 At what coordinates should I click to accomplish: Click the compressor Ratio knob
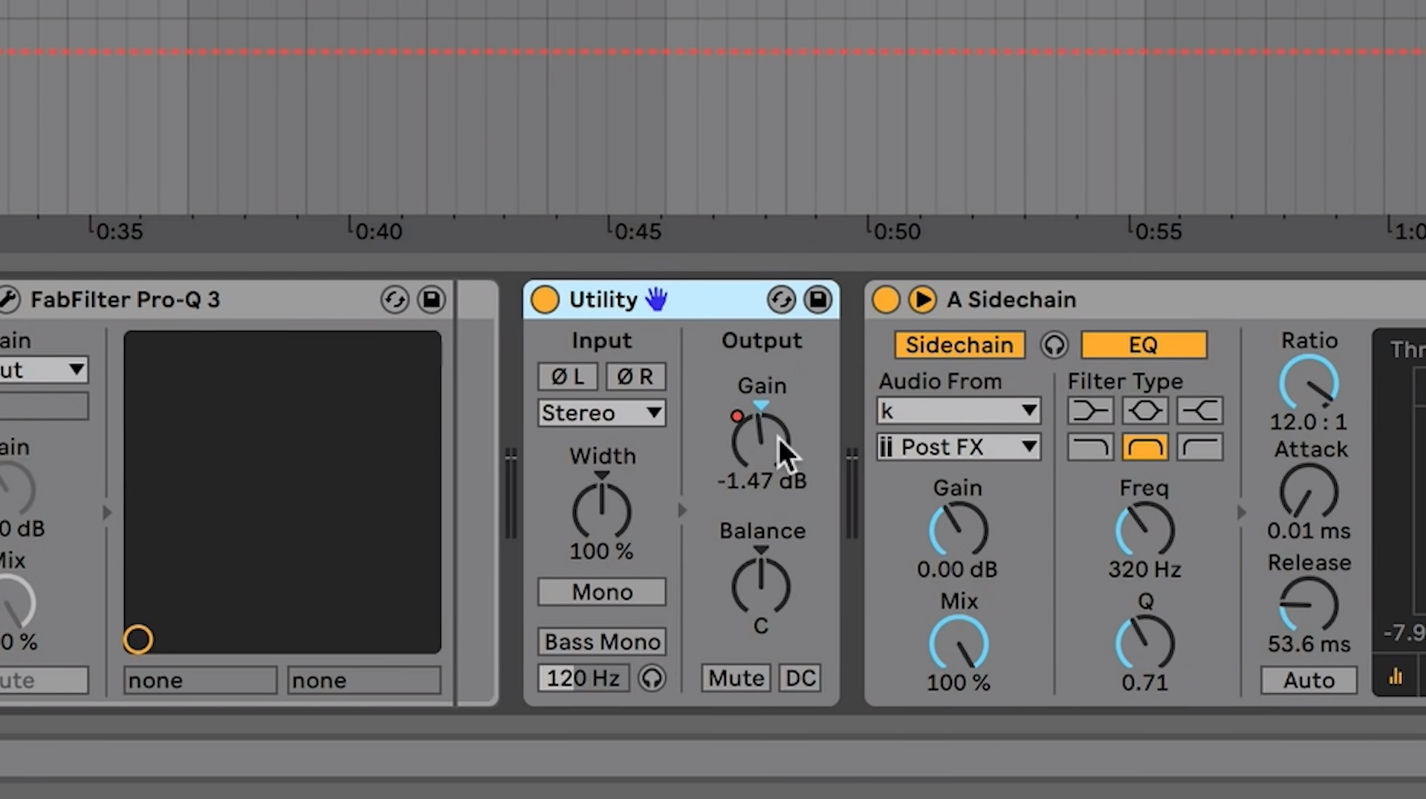click(1309, 383)
